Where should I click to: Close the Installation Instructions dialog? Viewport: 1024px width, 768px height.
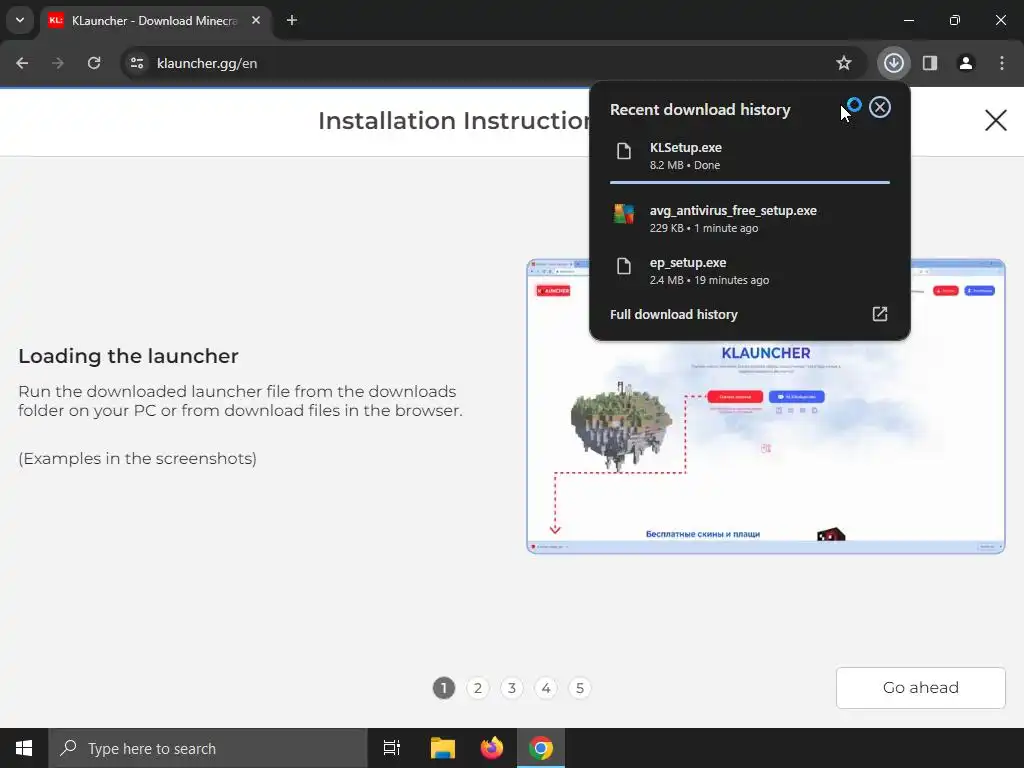(995, 120)
